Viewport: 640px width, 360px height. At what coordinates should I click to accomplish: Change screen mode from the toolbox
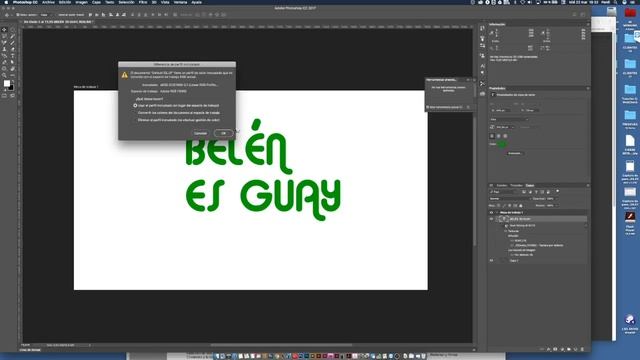coord(12,96)
